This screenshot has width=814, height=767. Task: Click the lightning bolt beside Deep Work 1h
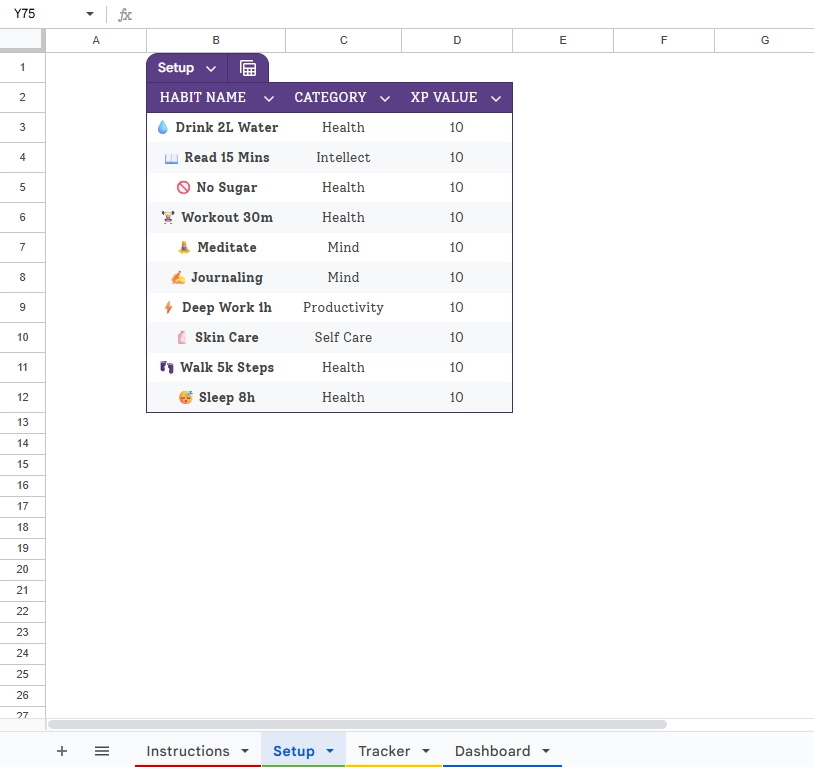(168, 307)
